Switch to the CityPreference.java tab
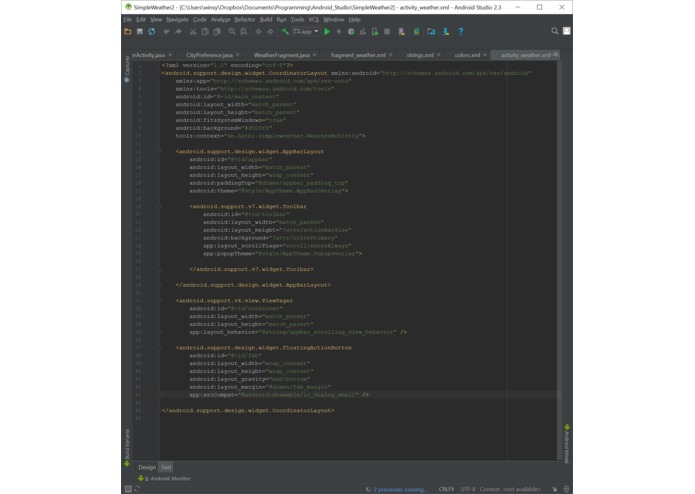695x494 pixels. pyautogui.click(x=209, y=55)
